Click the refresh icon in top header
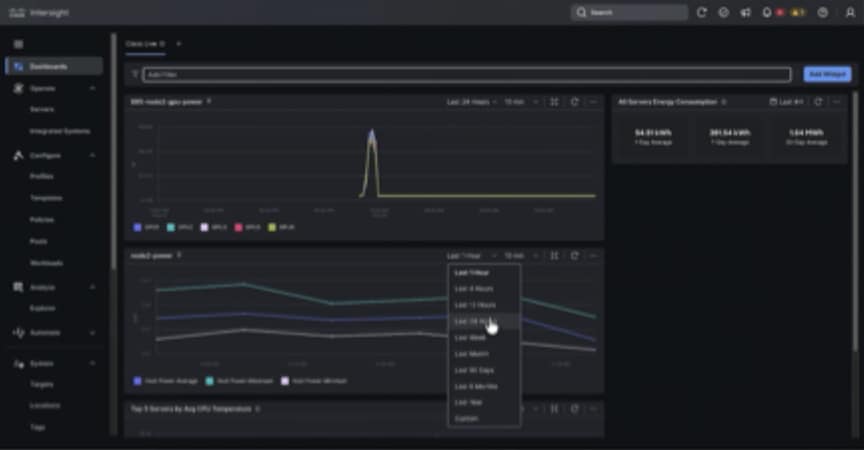This screenshot has width=864, height=450. click(701, 12)
